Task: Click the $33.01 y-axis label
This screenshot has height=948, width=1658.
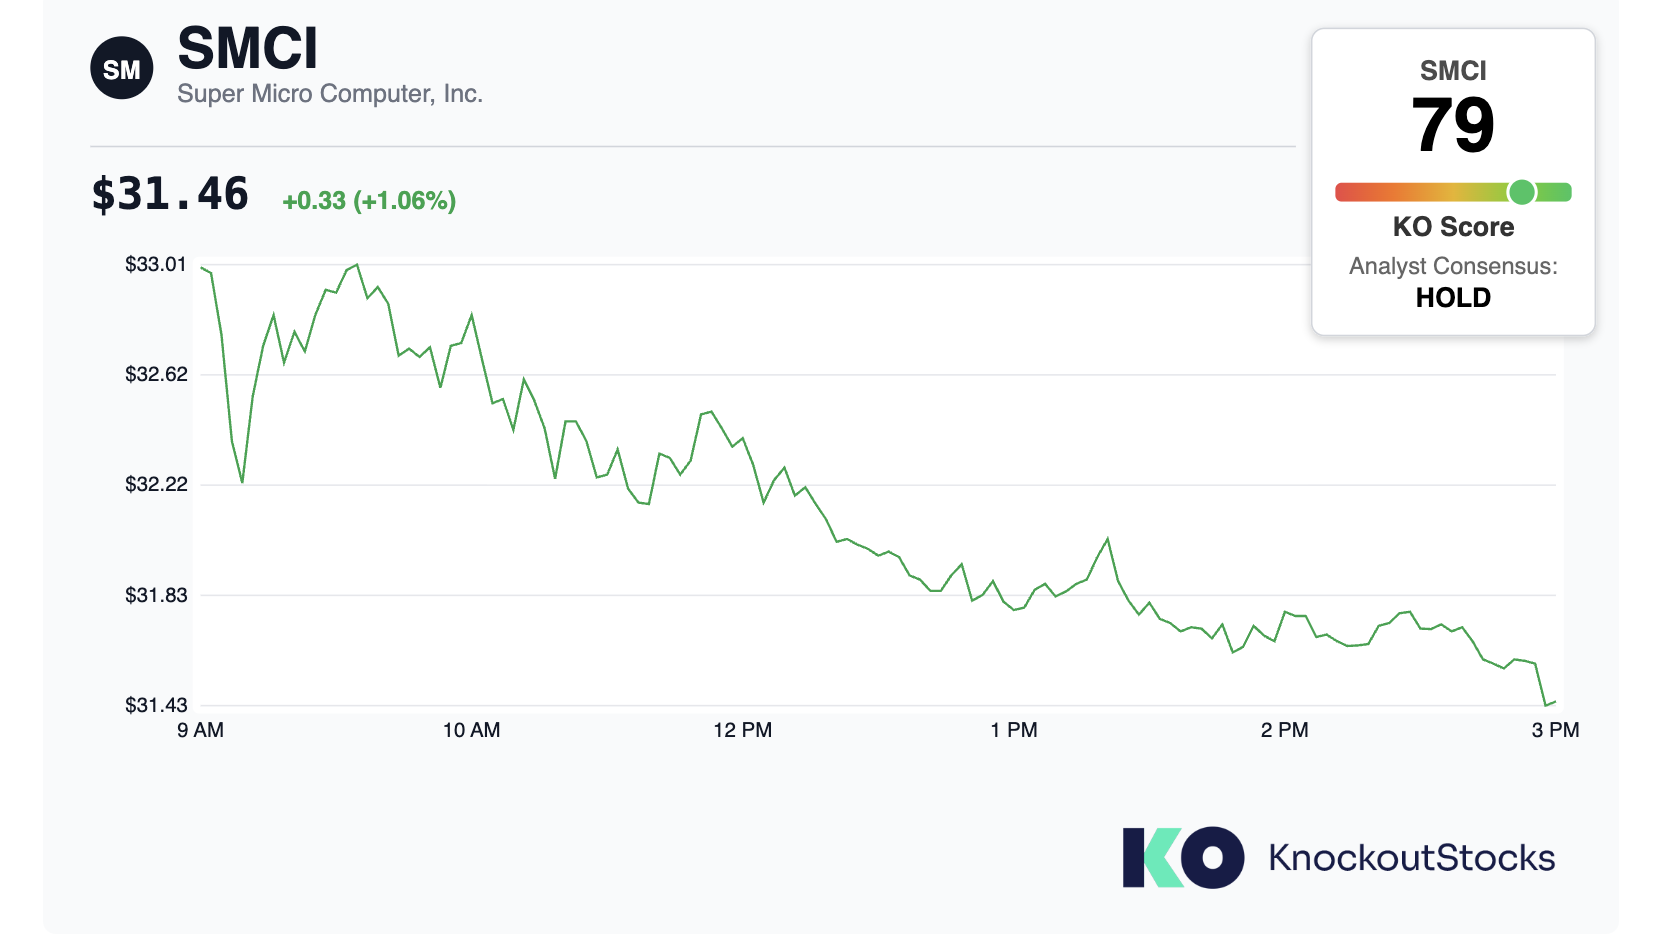Action: 156,264
